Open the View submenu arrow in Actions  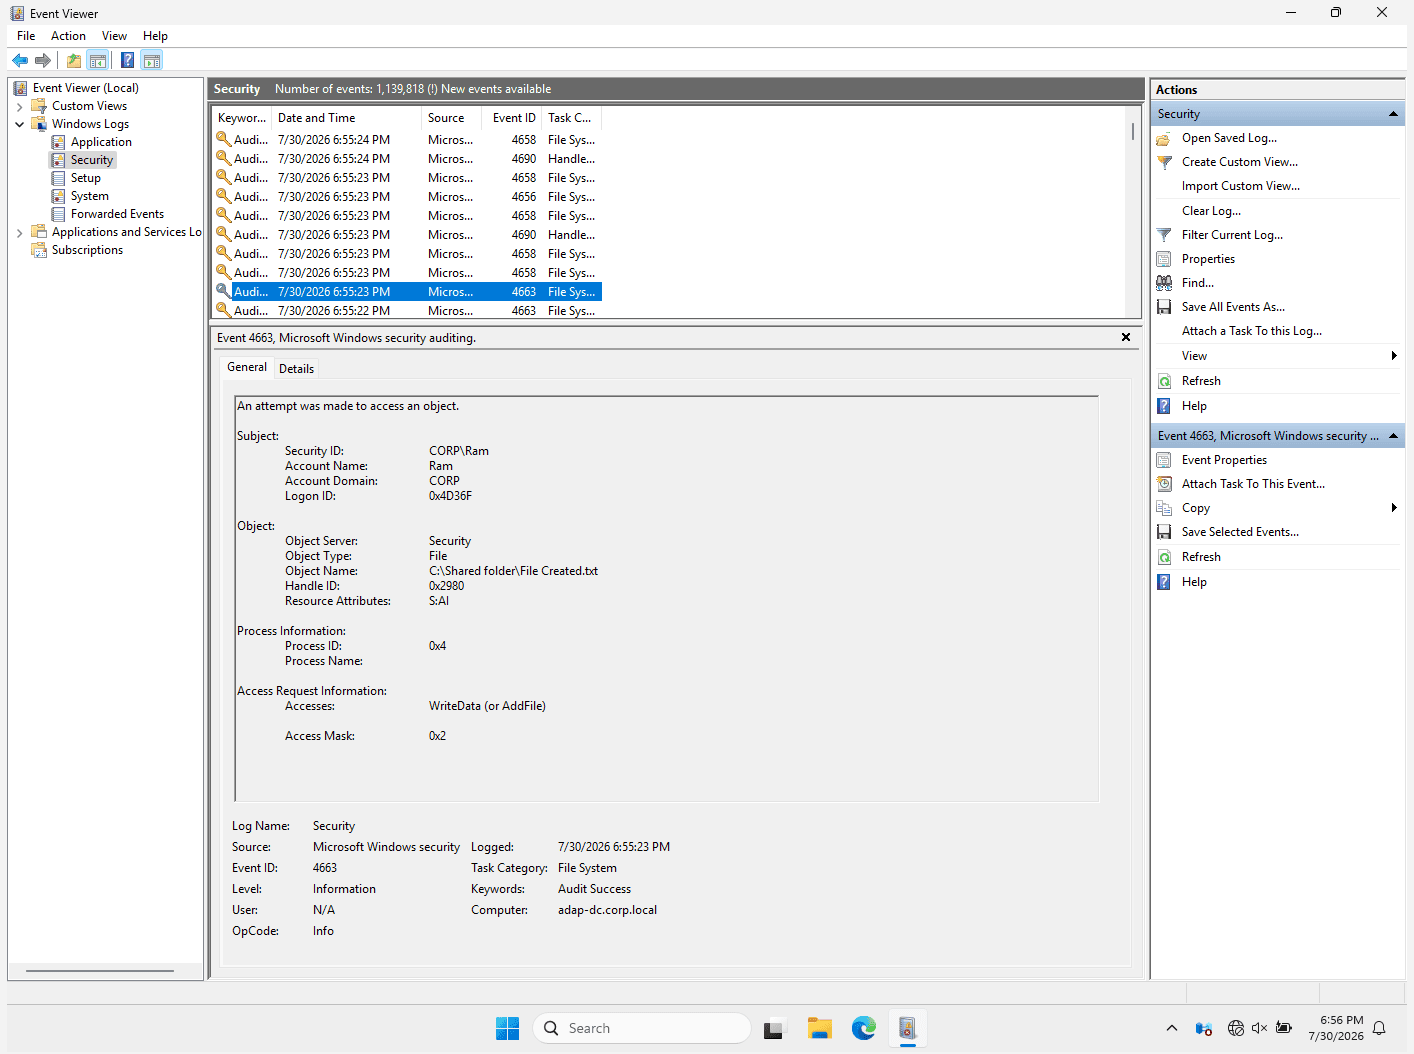[x=1394, y=356]
